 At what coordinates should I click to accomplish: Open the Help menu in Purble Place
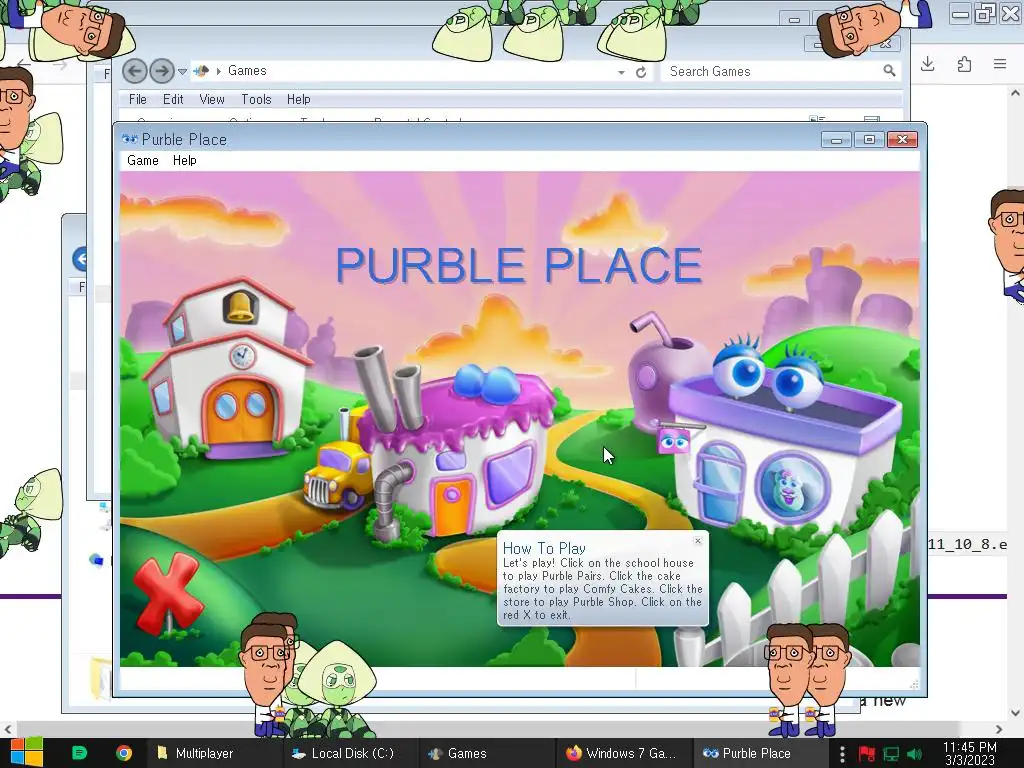(184, 161)
